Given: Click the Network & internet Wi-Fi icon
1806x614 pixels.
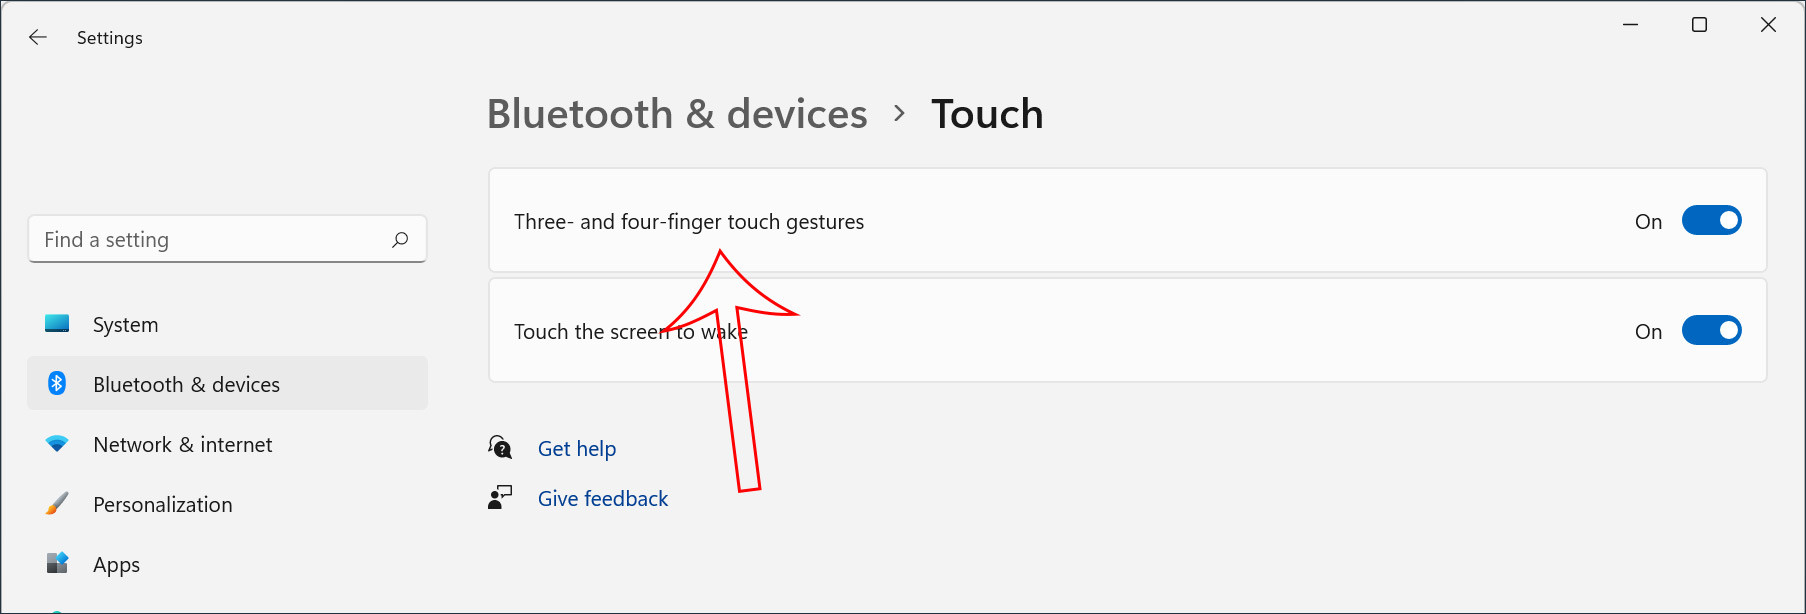Looking at the screenshot, I should pos(57,443).
